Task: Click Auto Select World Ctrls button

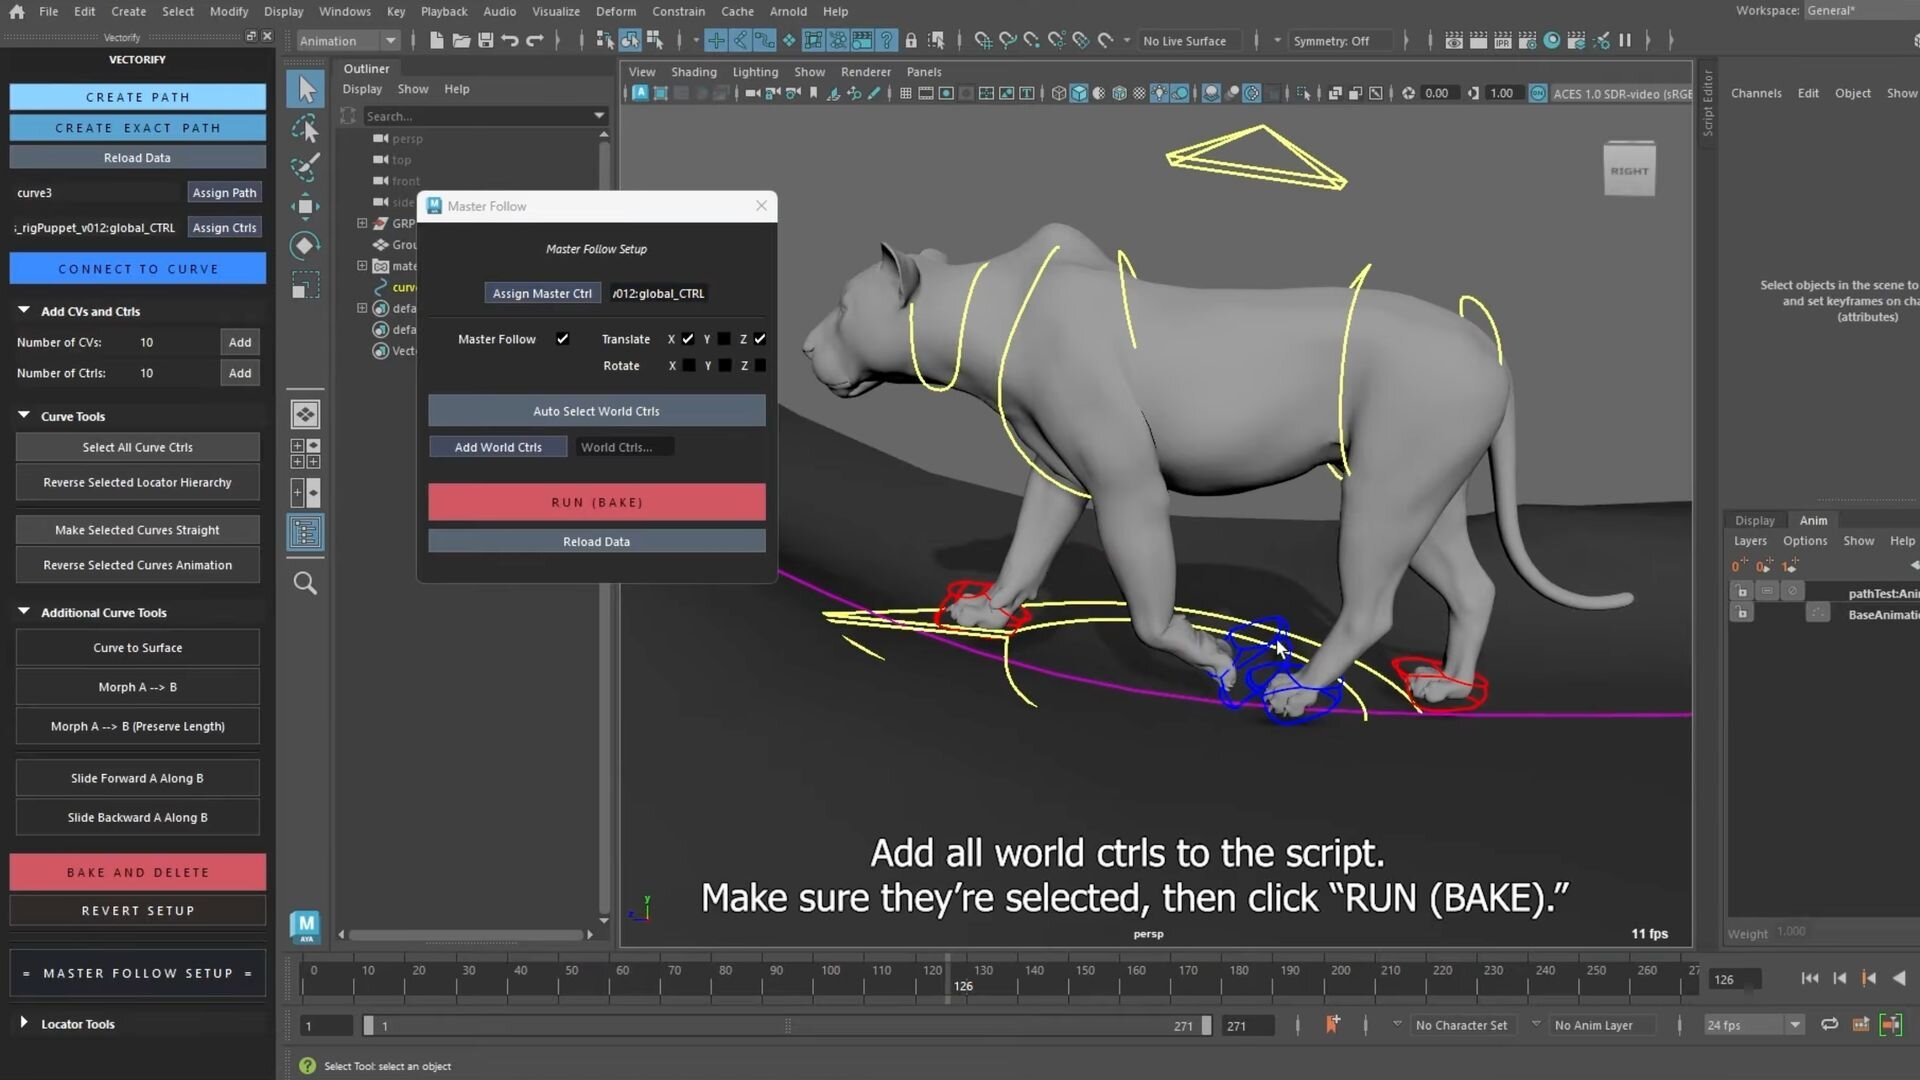Action: tap(596, 411)
